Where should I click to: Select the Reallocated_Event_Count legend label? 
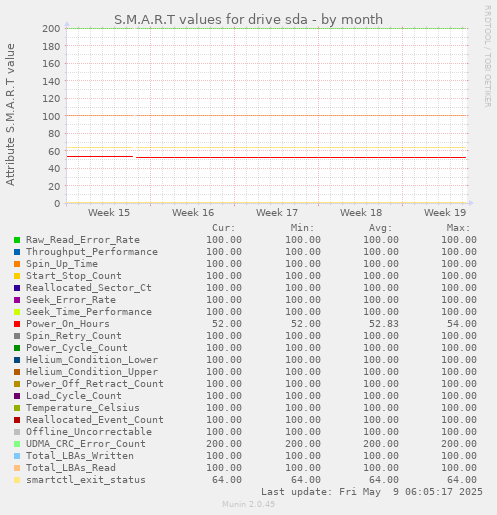(x=95, y=420)
